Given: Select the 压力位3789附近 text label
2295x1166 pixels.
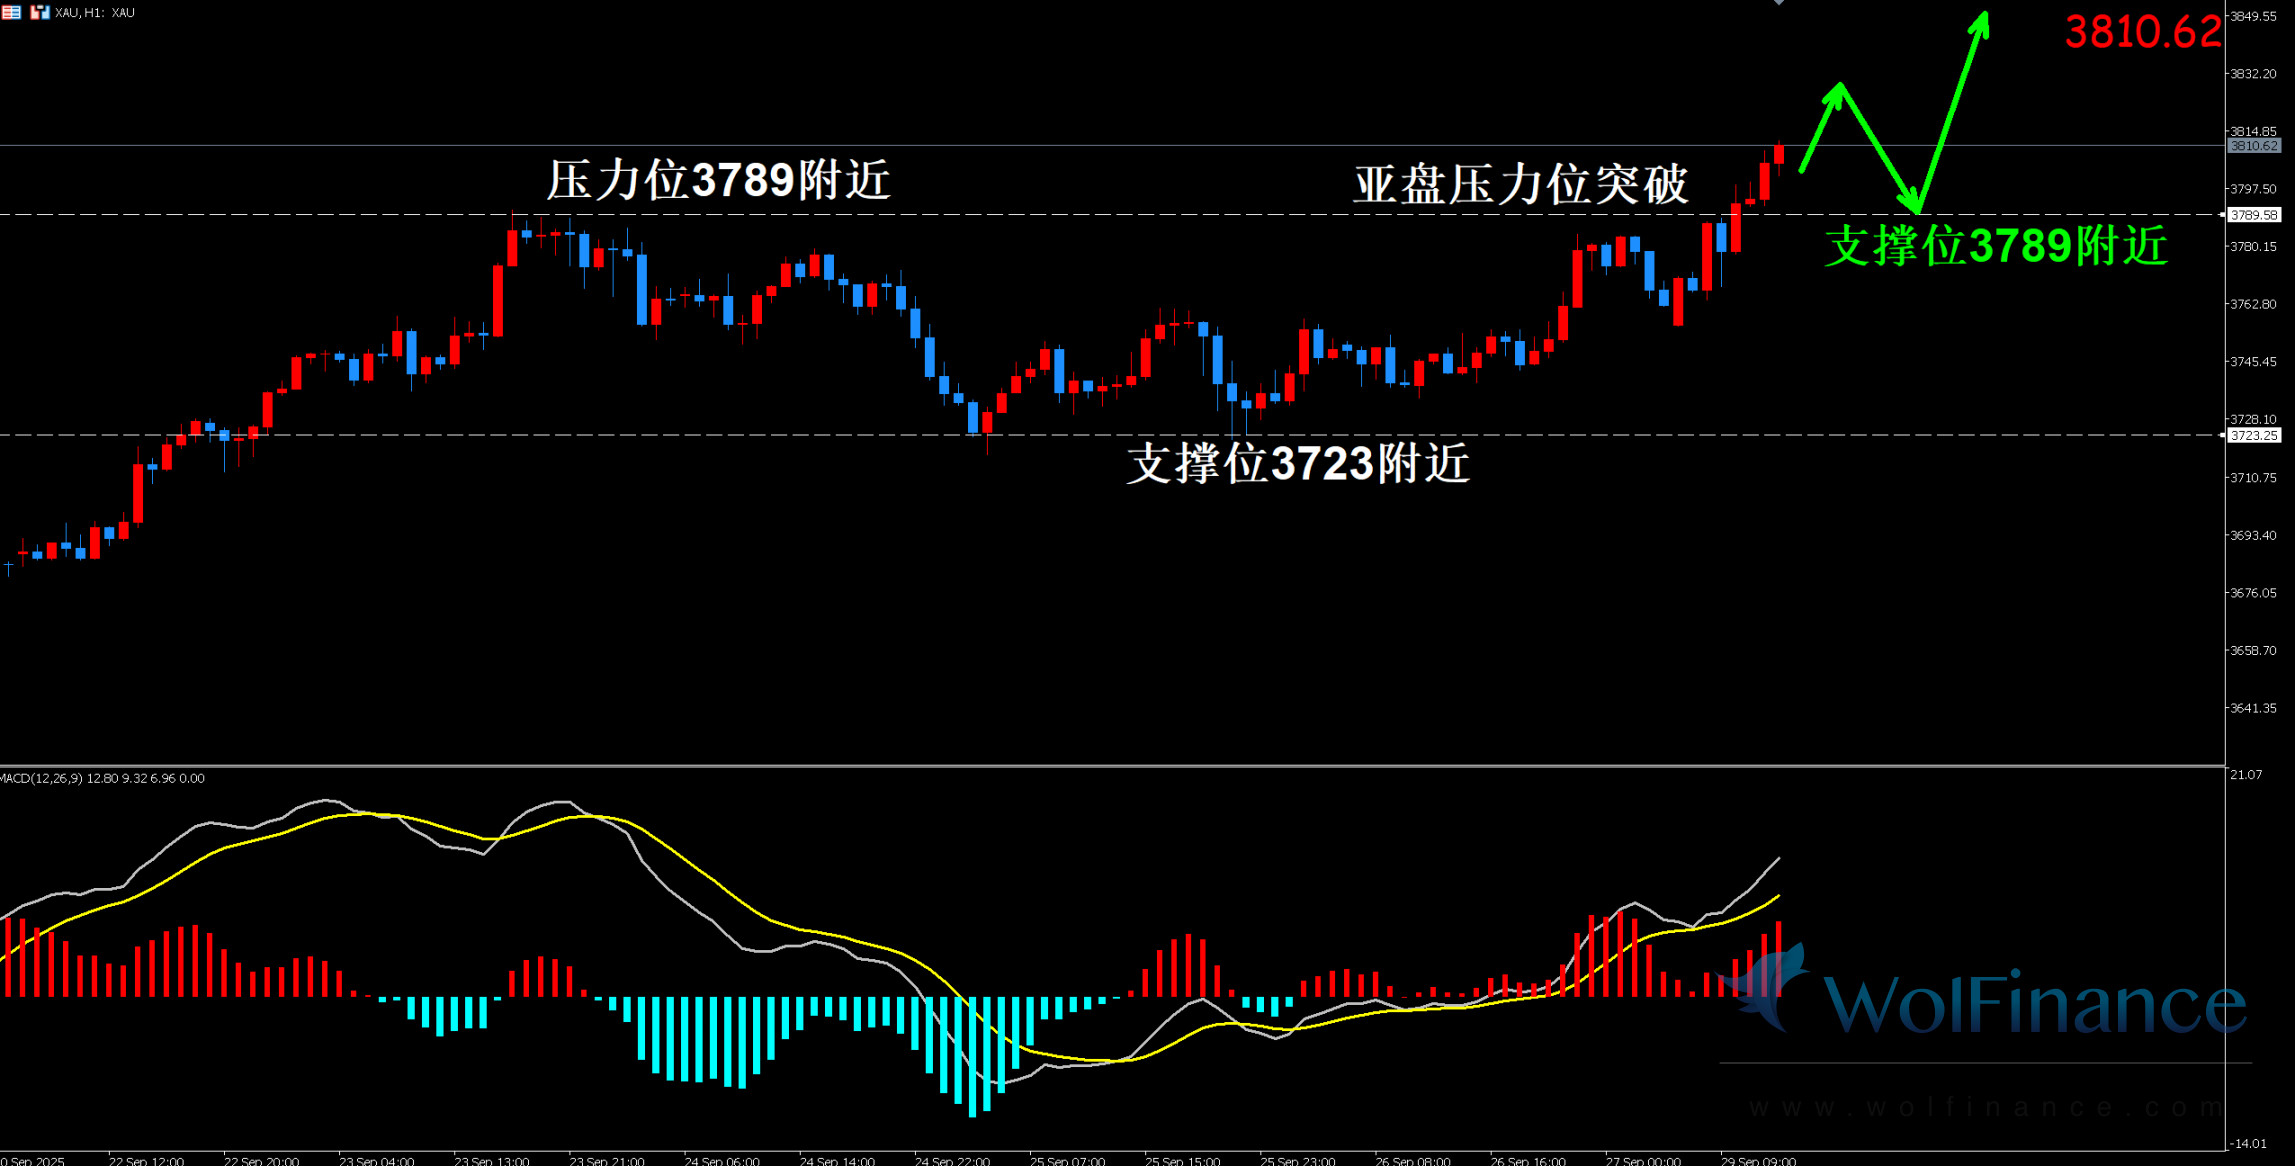Looking at the screenshot, I should [x=718, y=181].
